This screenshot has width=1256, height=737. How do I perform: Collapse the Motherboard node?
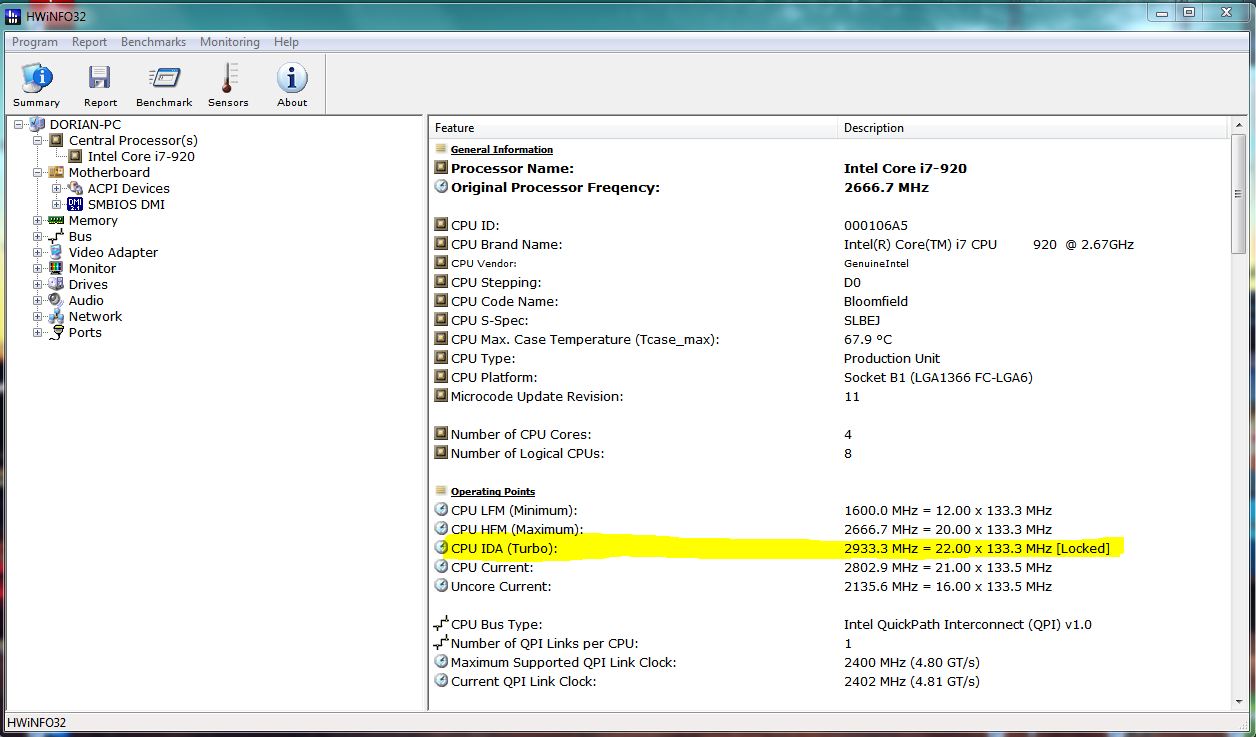[x=37, y=172]
